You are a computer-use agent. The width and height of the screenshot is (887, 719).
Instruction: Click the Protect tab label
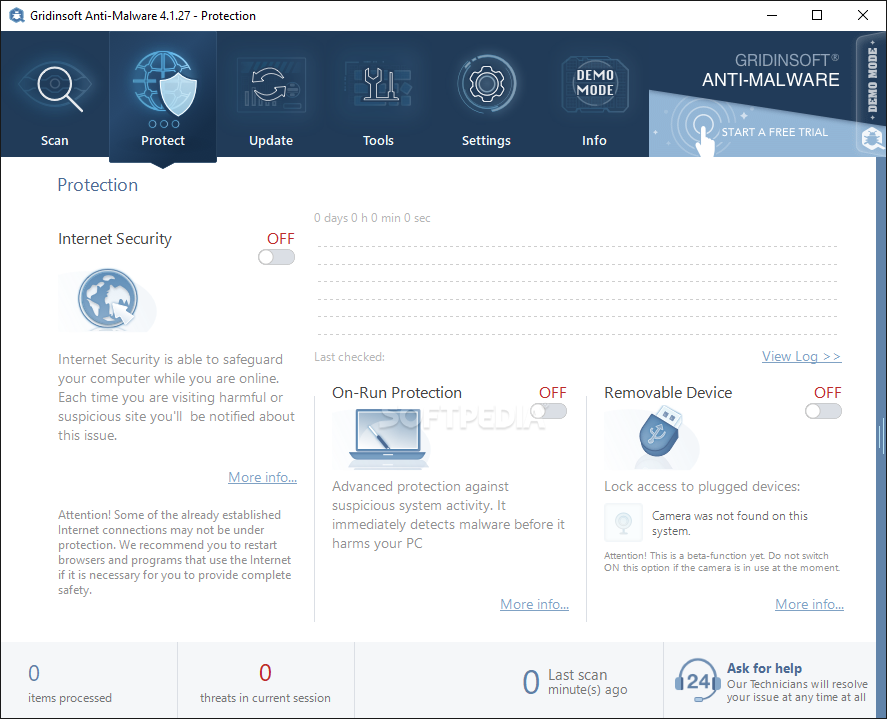pyautogui.click(x=163, y=140)
